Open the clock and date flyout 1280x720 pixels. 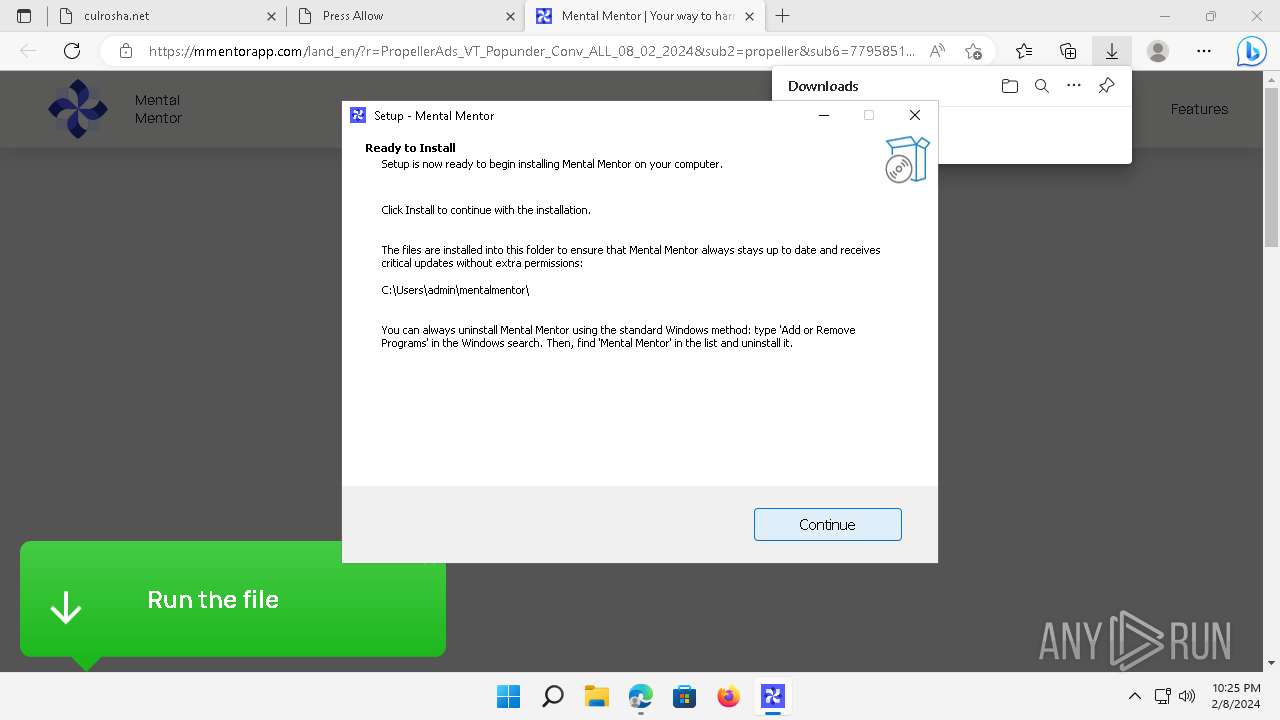pyautogui.click(x=1236, y=696)
